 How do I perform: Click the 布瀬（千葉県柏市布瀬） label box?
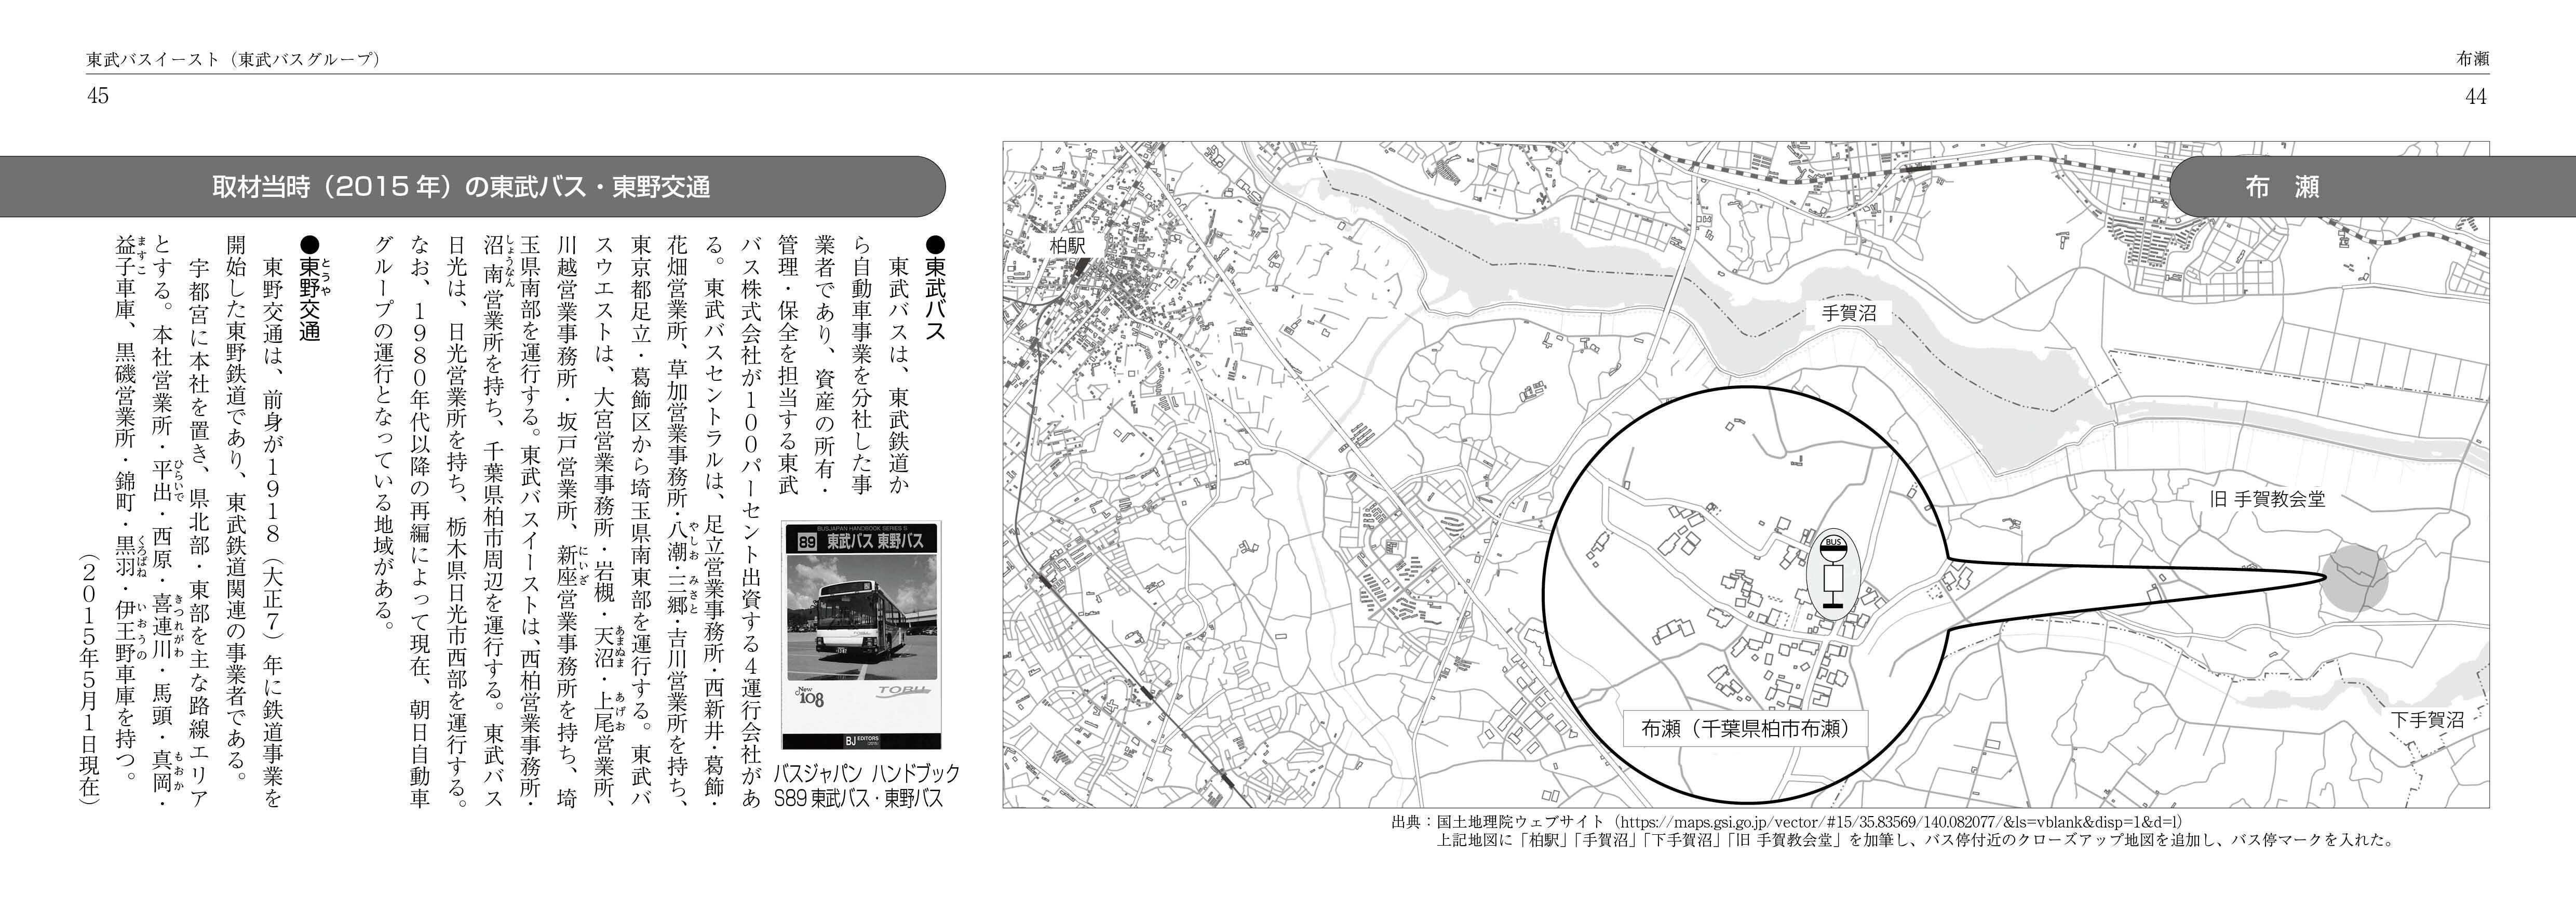coord(1746,729)
